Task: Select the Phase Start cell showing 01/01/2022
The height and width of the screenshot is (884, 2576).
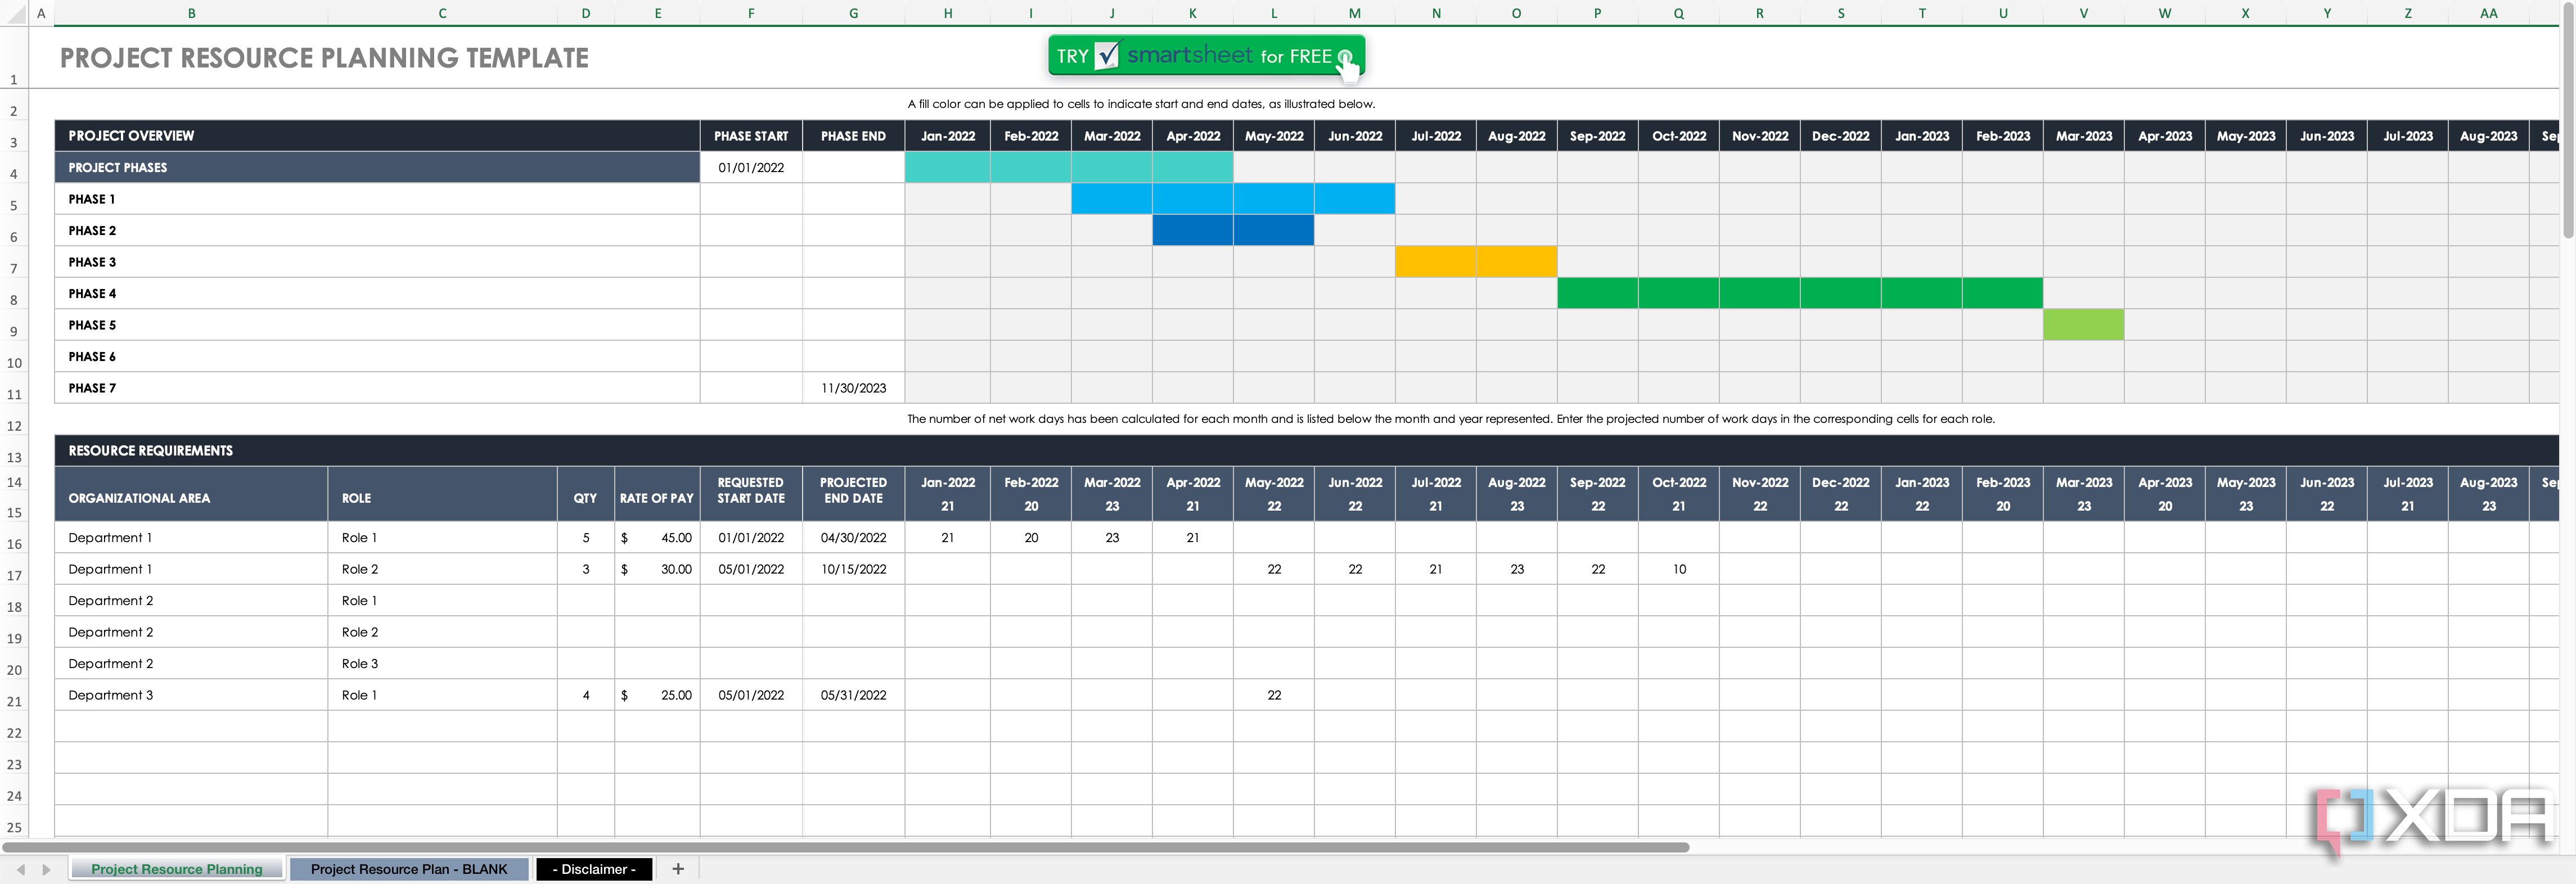Action: coord(751,167)
